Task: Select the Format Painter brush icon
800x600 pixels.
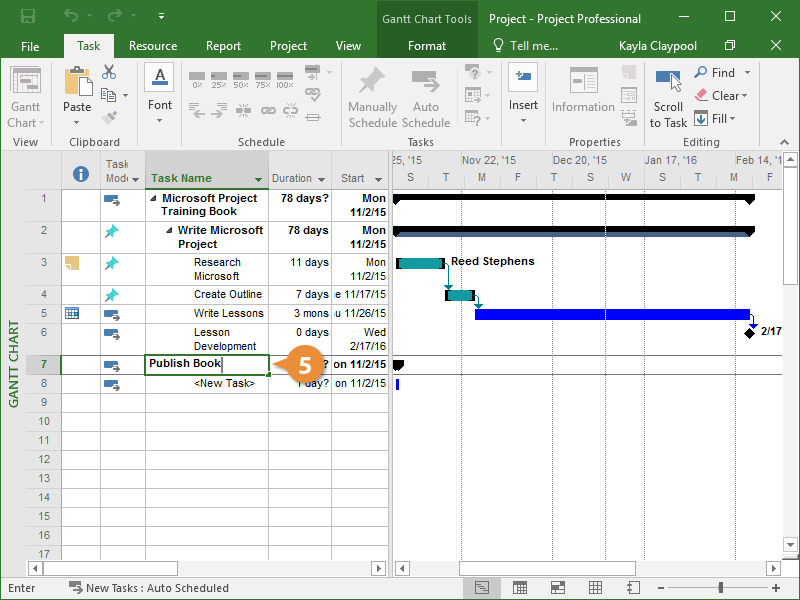Action: (109, 118)
